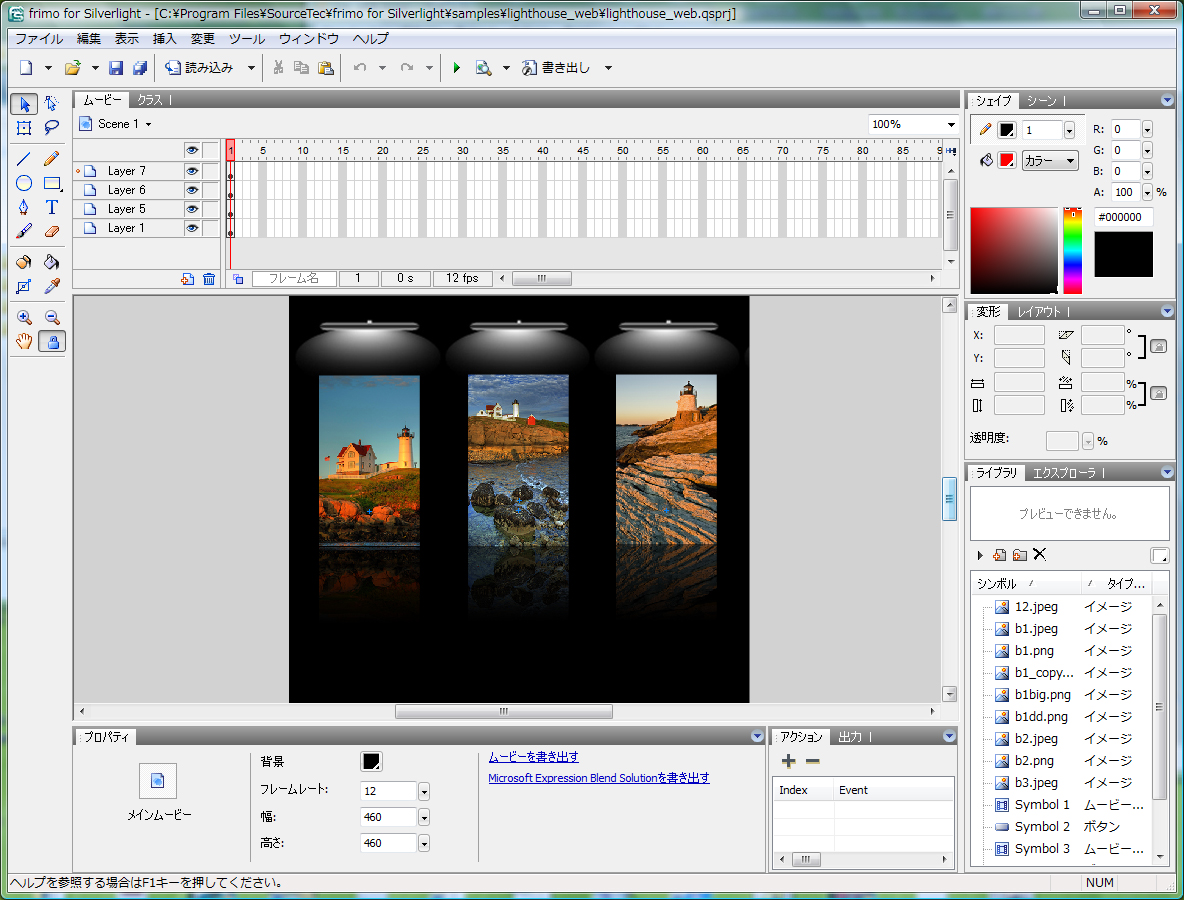1184x900 pixels.
Task: Hide Layer 6 with eye icon
Action: coord(192,190)
